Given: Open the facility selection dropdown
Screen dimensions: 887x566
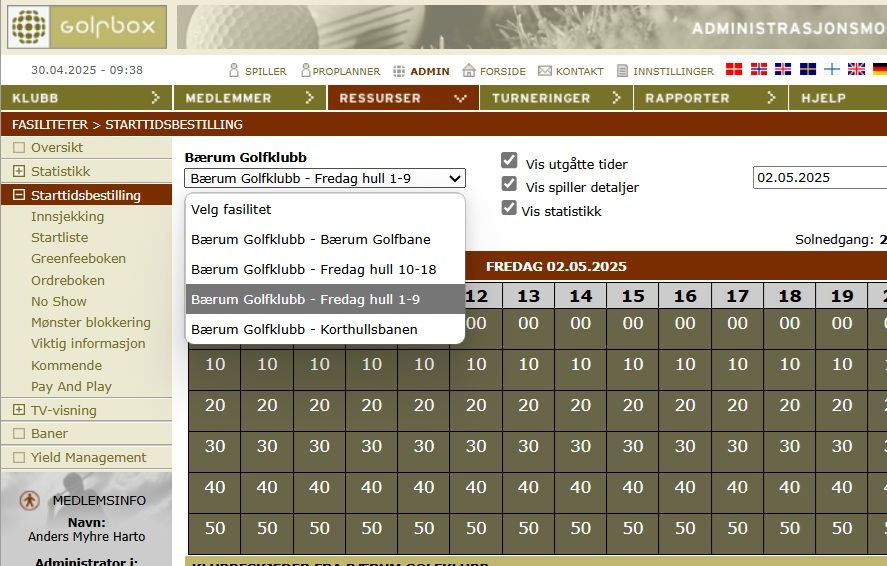Looking at the screenshot, I should (325, 178).
